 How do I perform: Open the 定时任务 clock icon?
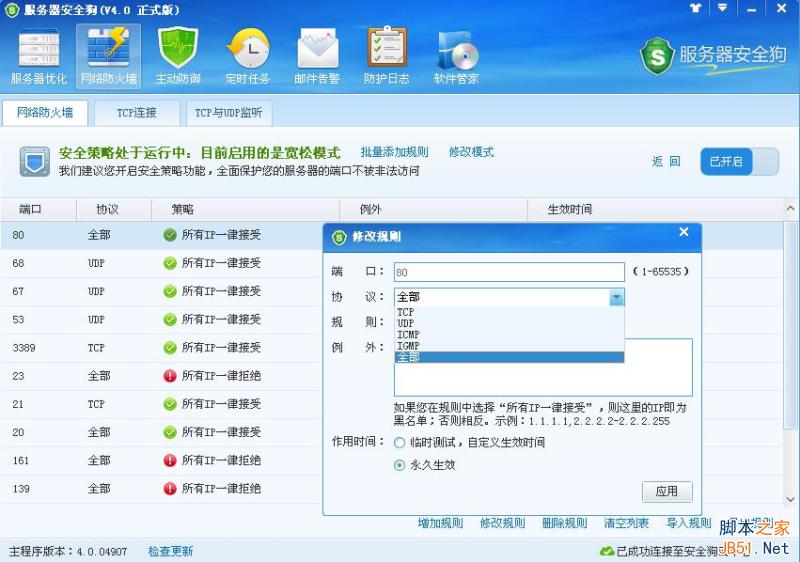tap(247, 56)
